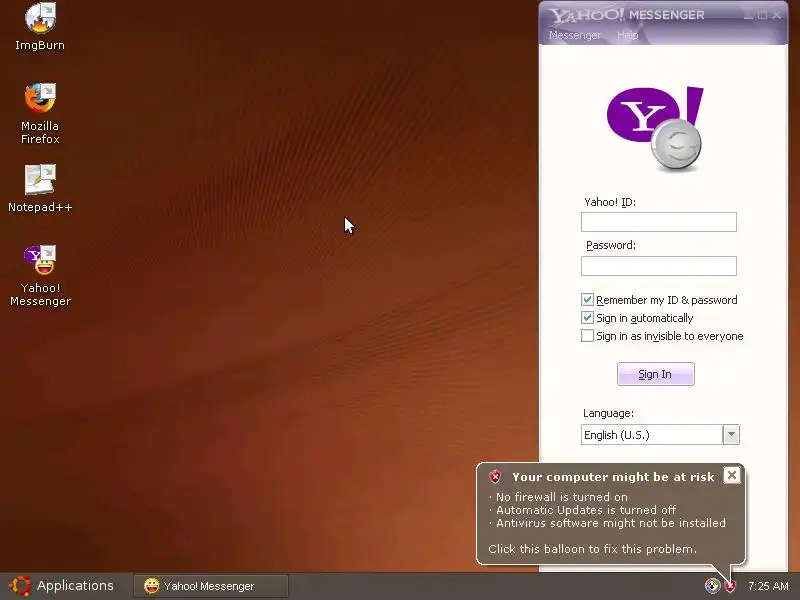
Task: Click the Yahoo! Messenger taskbar button
Action: pos(211,586)
